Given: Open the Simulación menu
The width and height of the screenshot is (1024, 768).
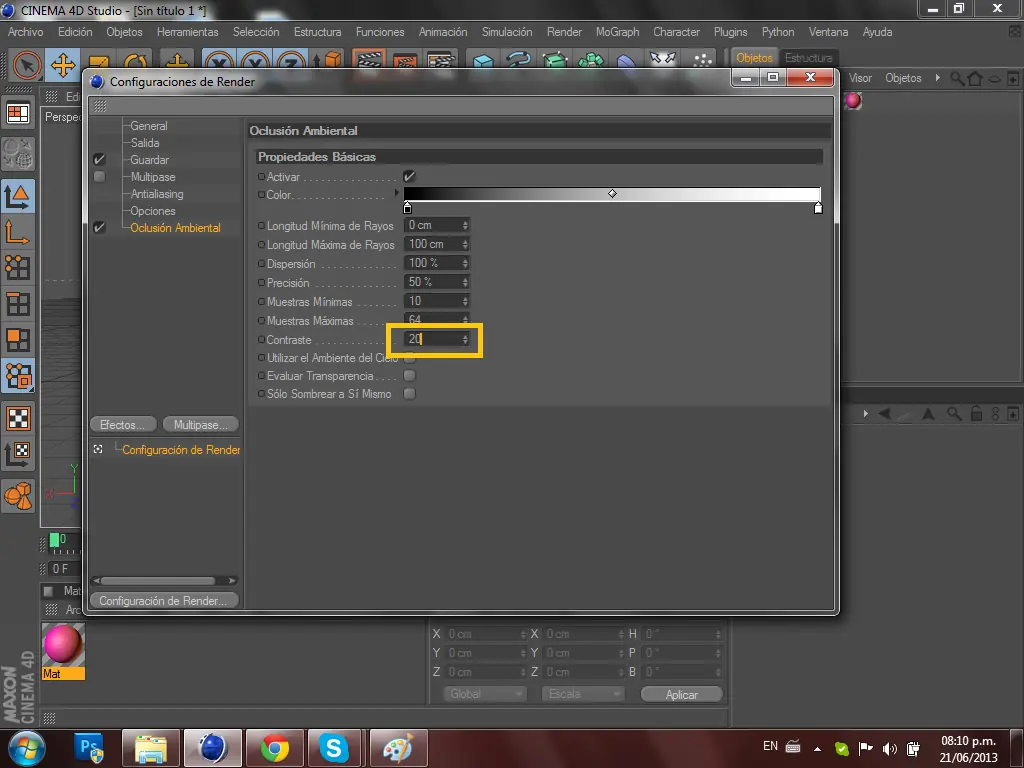Looking at the screenshot, I should tap(507, 32).
